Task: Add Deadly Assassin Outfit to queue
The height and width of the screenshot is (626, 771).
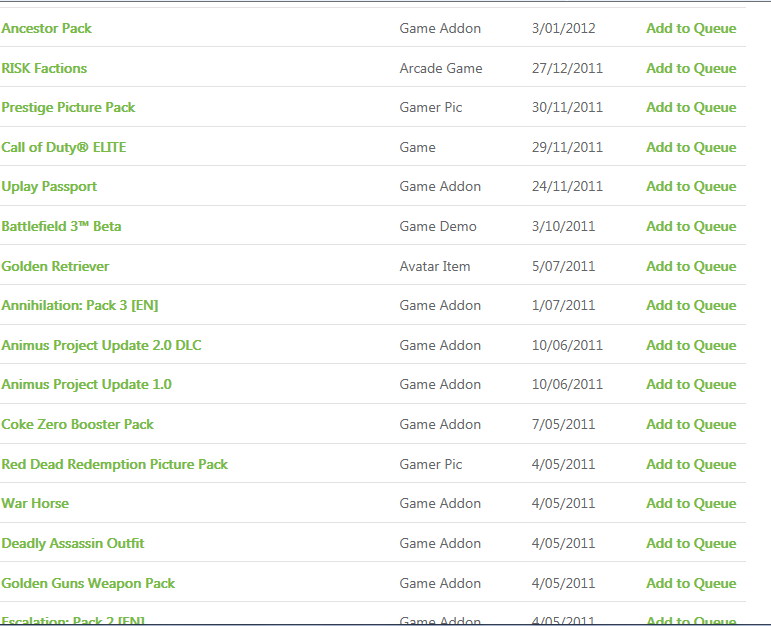Action: pyautogui.click(x=691, y=543)
